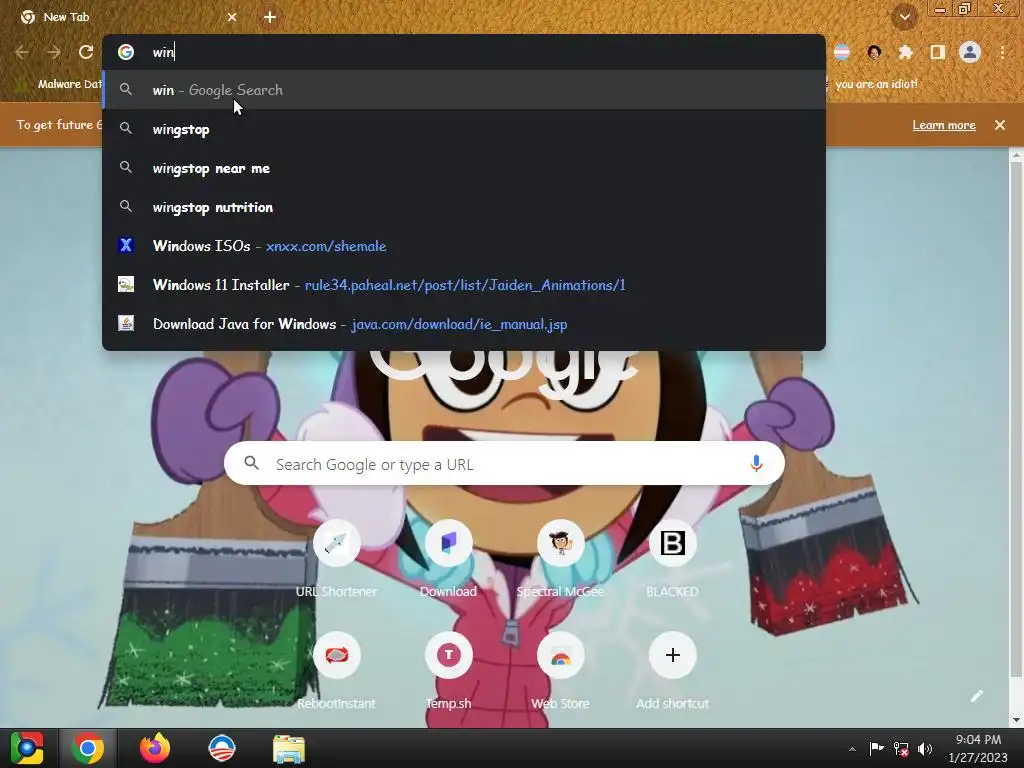Image resolution: width=1024 pixels, height=768 pixels.
Task: Choose the 'wingstop nutrition' suggestion
Action: 464,207
